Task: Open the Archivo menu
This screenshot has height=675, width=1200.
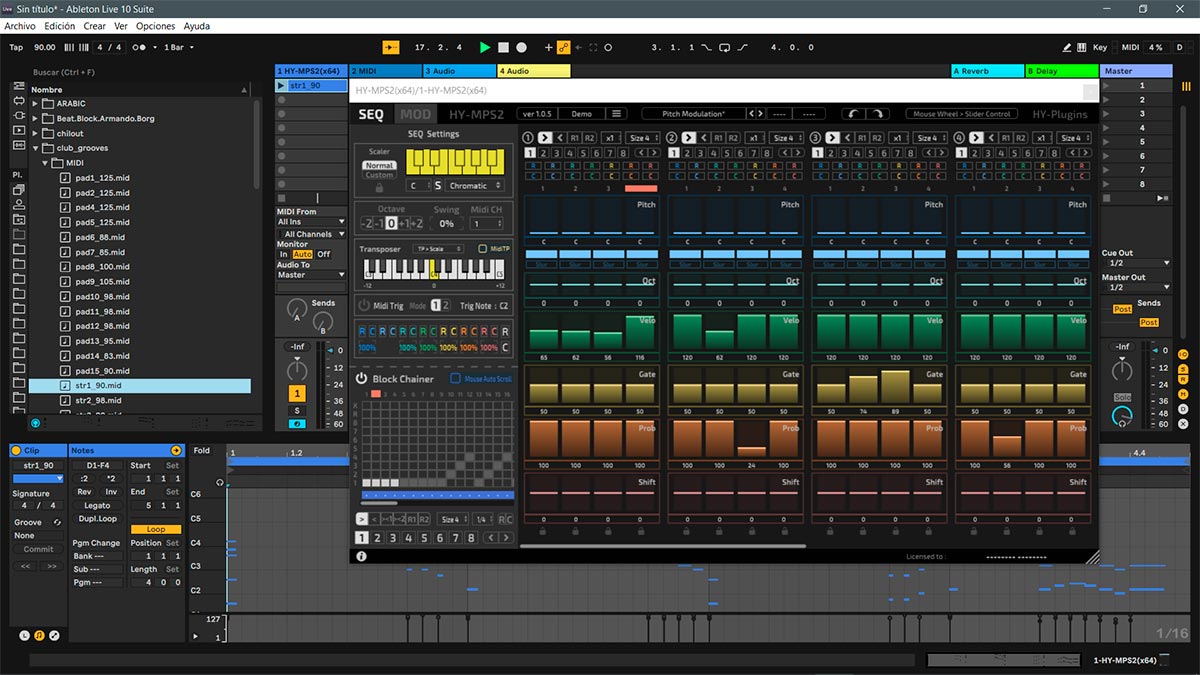Action: coord(20,26)
